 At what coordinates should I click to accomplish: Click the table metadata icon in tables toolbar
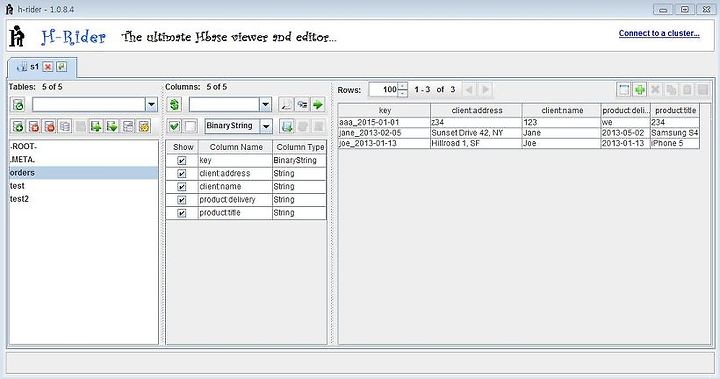click(128, 126)
